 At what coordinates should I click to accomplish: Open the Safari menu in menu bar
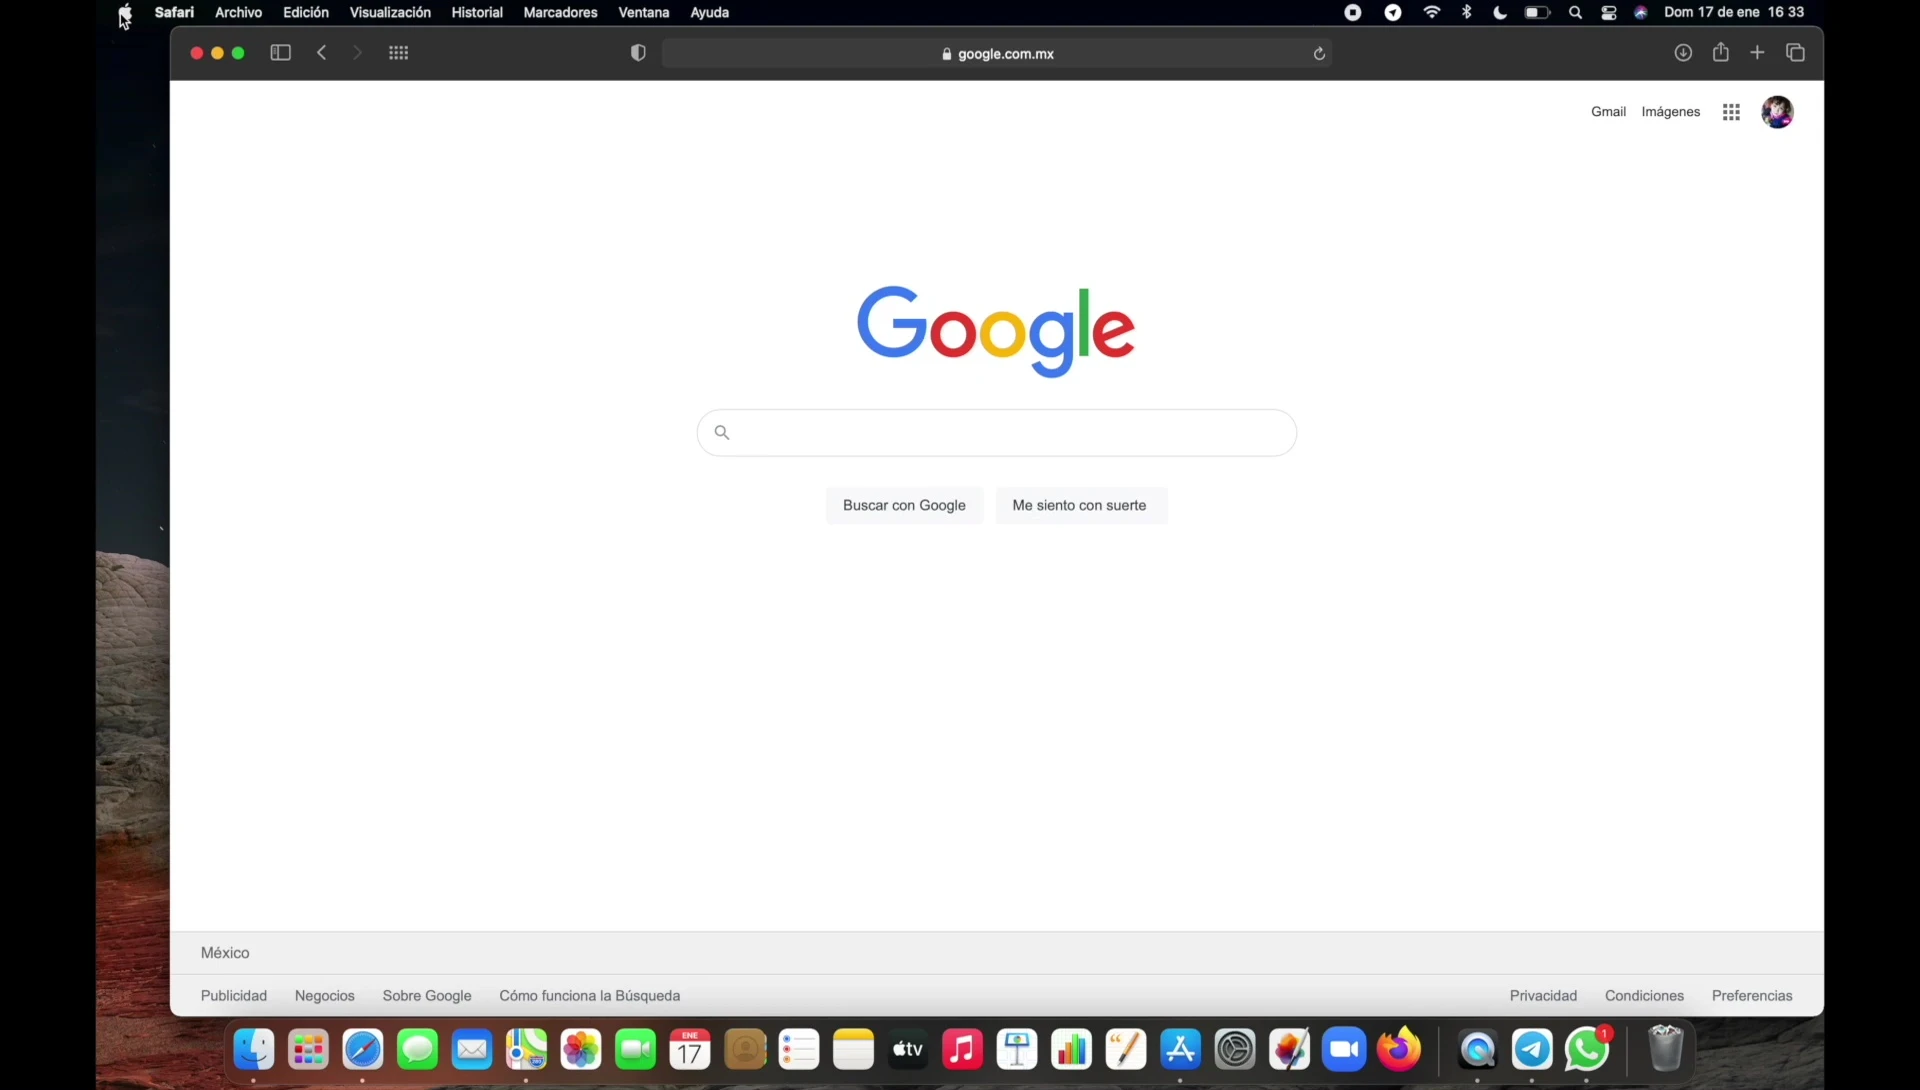coord(174,12)
